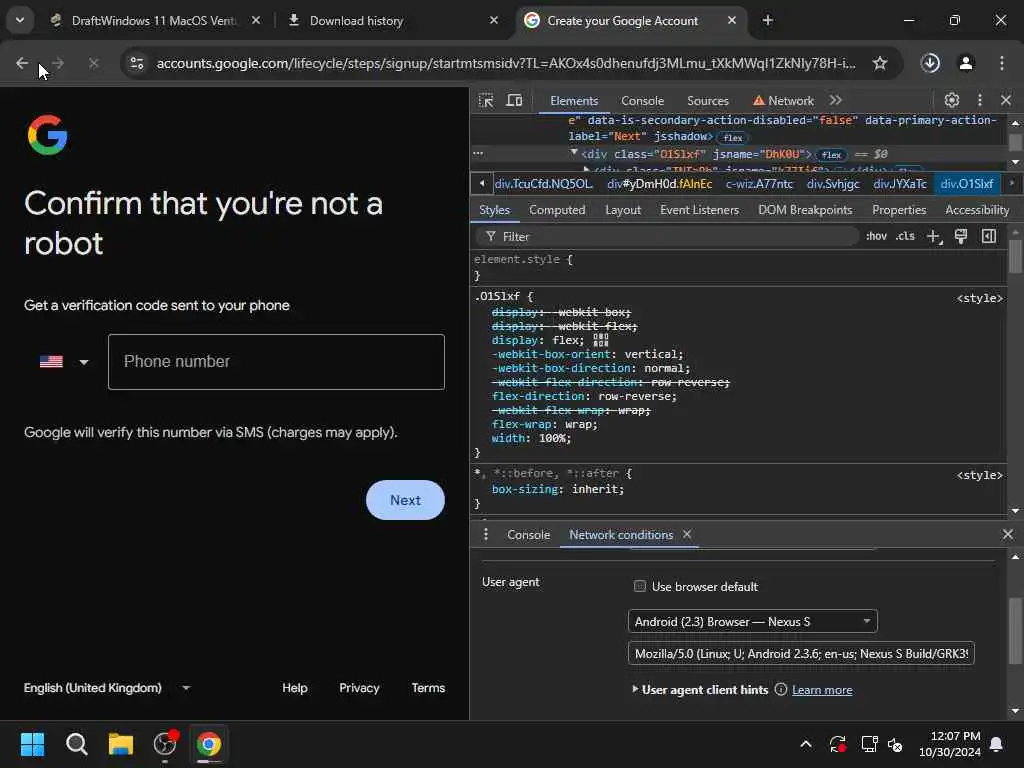
Task: Open the Network tab
Action: point(783,101)
